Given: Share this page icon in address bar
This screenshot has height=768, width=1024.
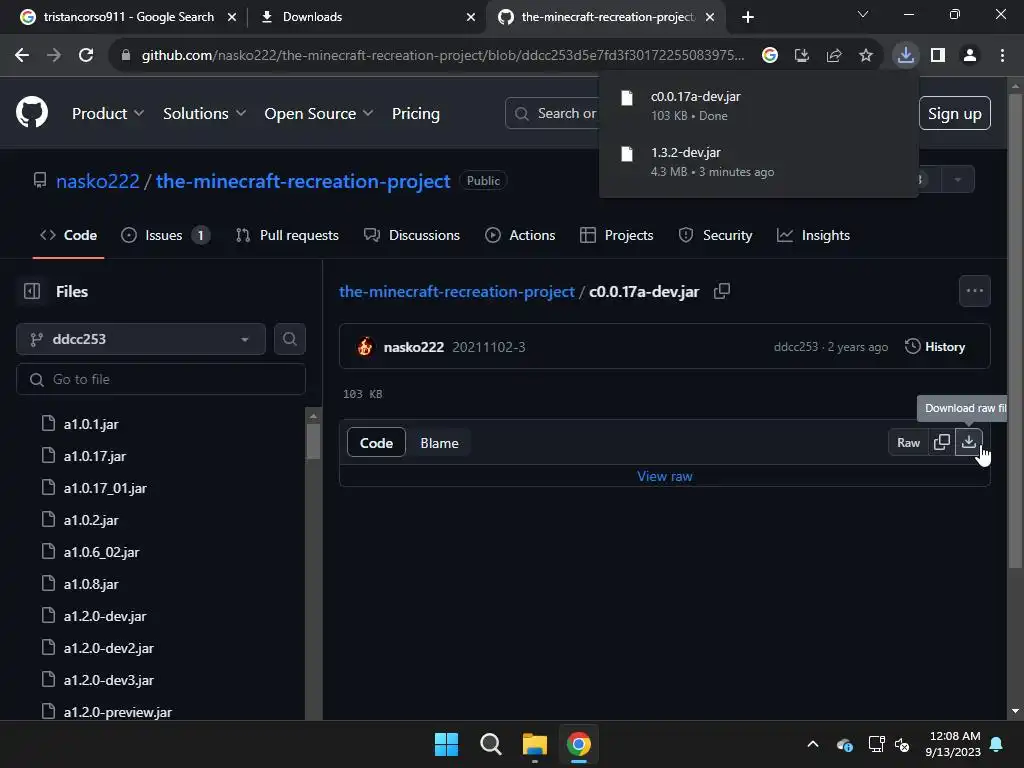Looking at the screenshot, I should point(834,56).
